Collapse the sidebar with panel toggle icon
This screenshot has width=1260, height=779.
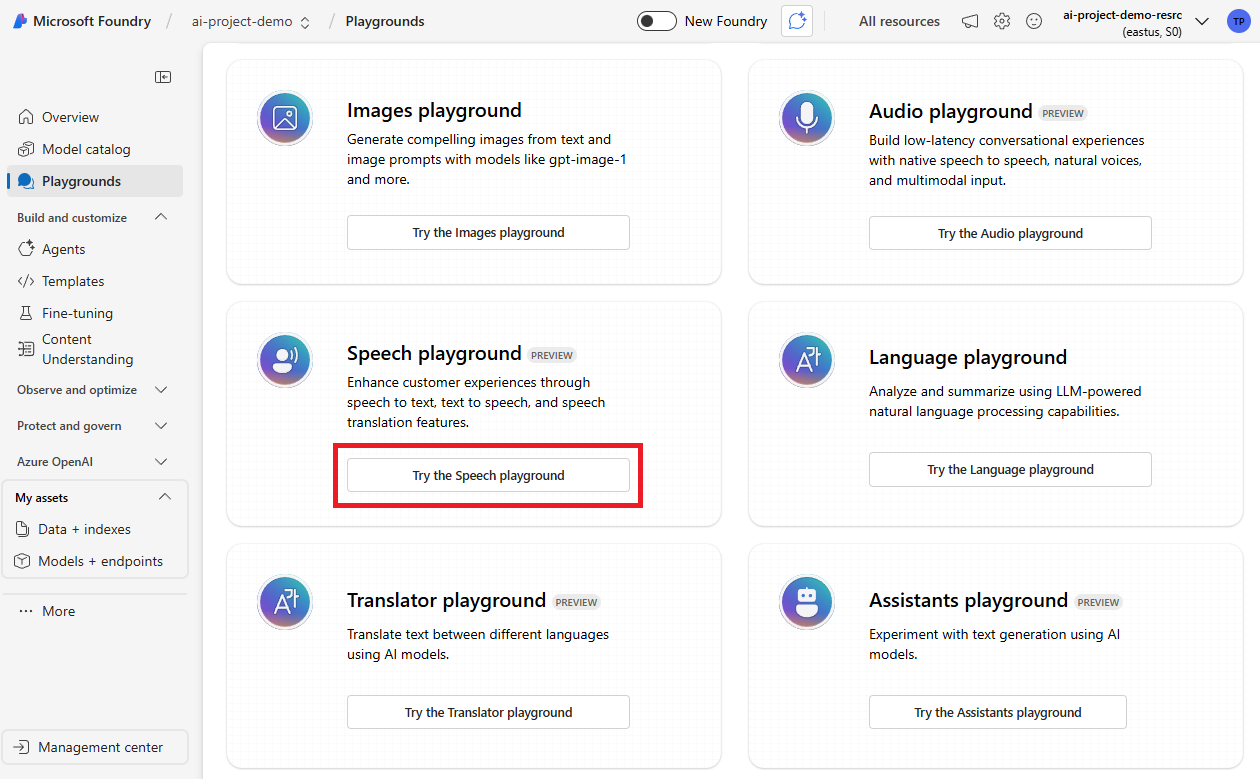pos(163,77)
